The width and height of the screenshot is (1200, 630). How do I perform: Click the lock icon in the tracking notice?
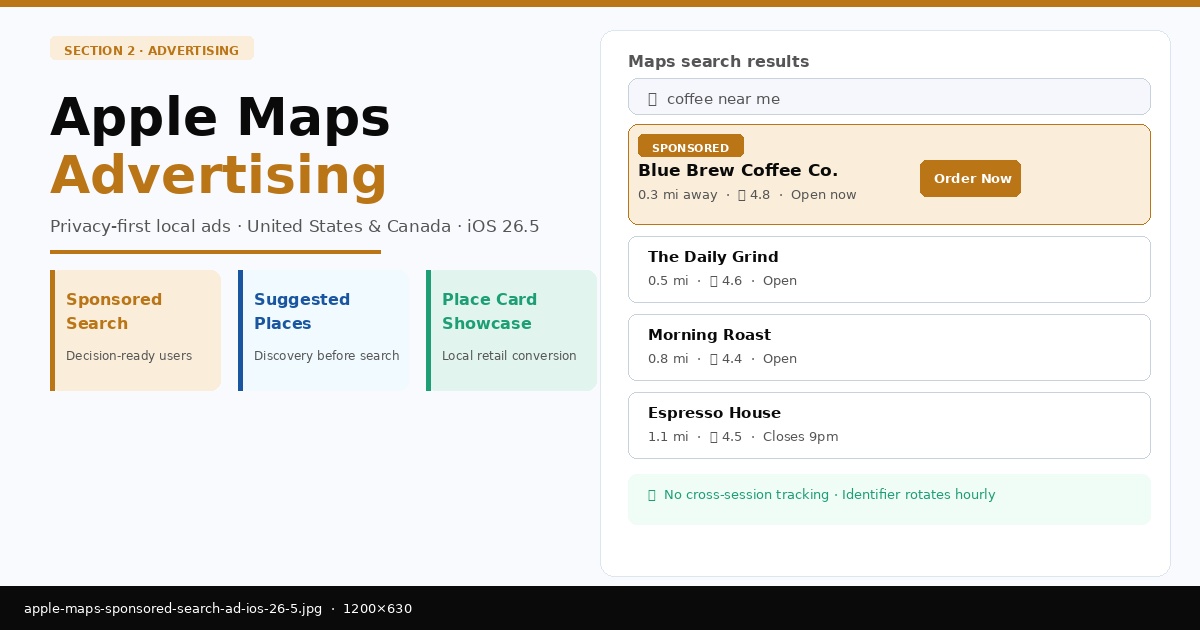652,495
